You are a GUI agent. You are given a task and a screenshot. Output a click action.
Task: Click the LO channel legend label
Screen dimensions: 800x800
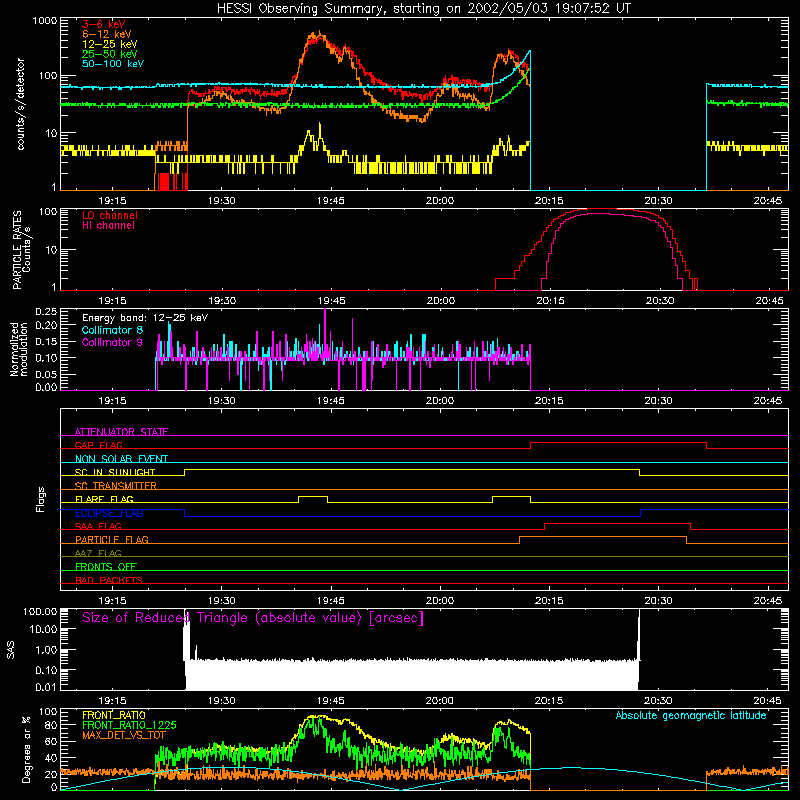click(110, 215)
